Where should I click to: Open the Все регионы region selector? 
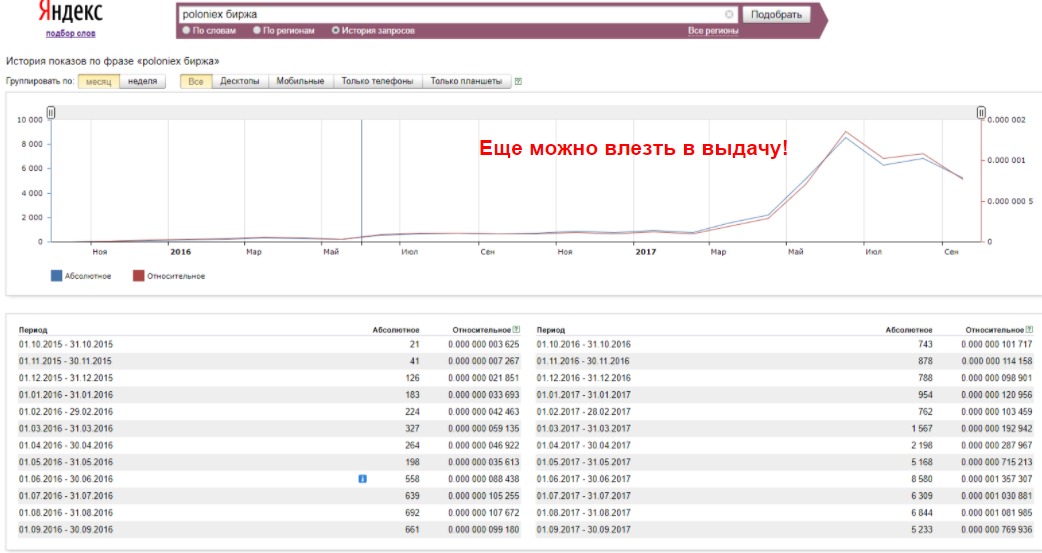tap(713, 31)
